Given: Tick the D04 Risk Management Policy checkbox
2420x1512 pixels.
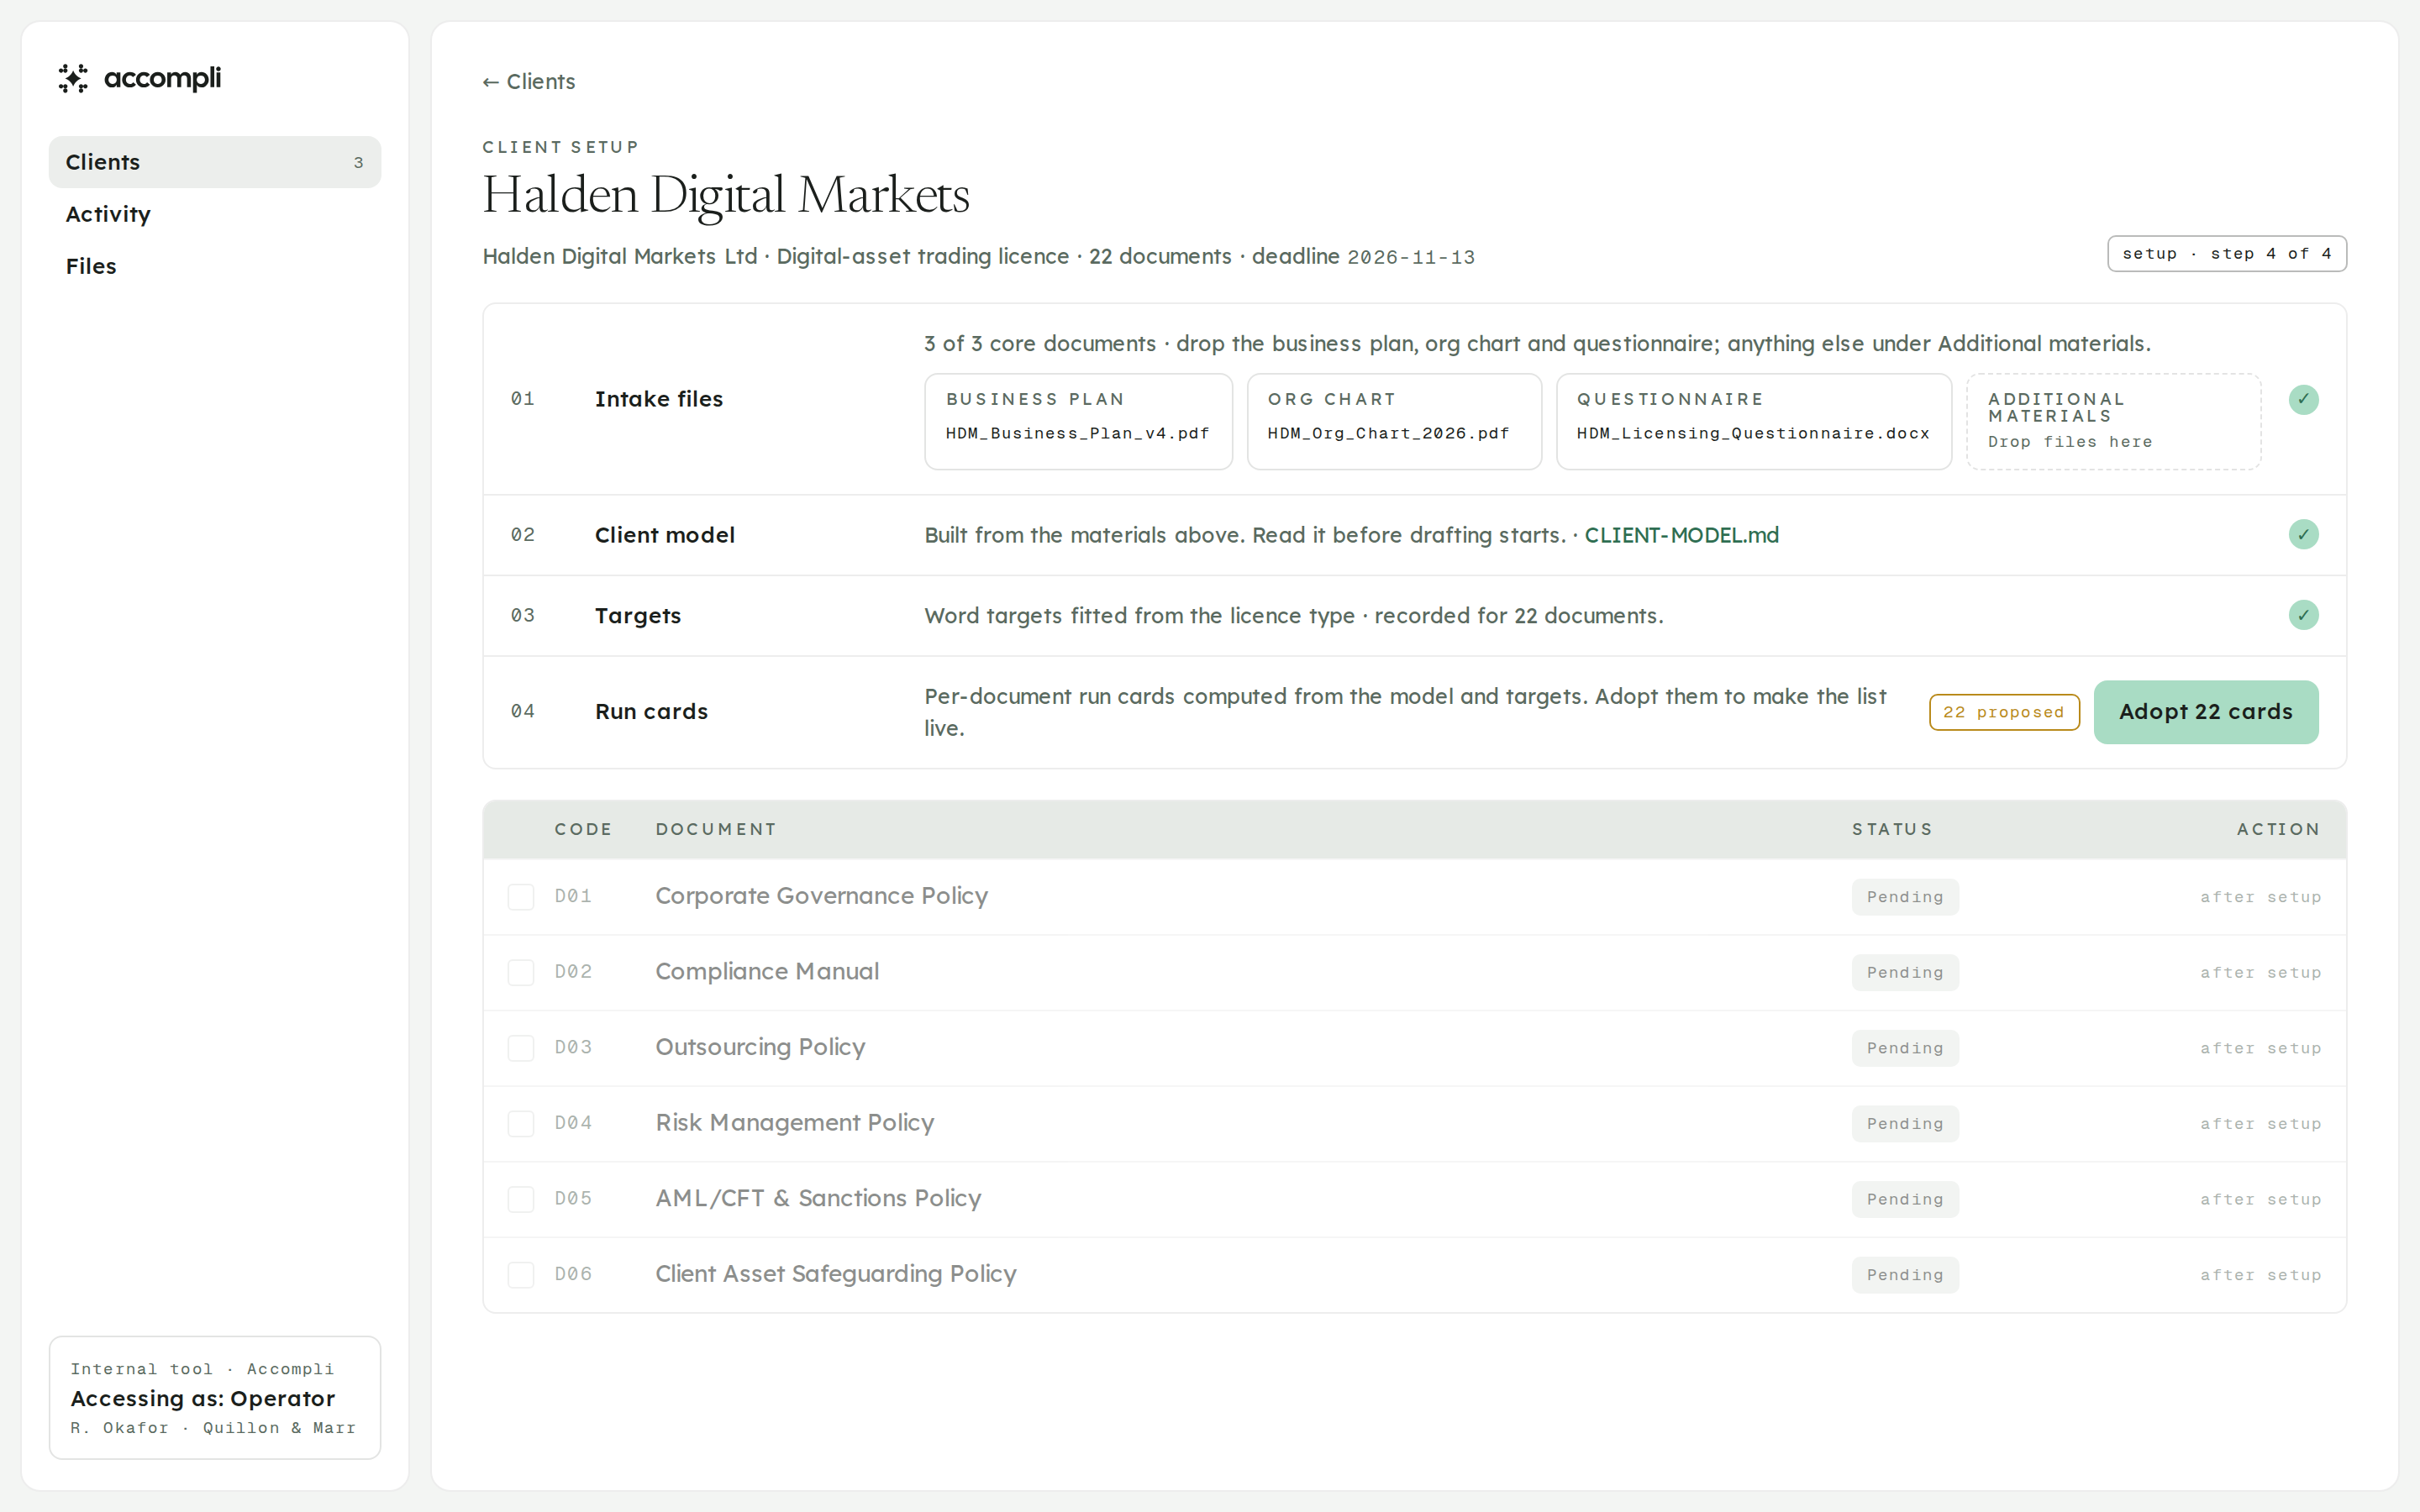Looking at the screenshot, I should 521,1123.
